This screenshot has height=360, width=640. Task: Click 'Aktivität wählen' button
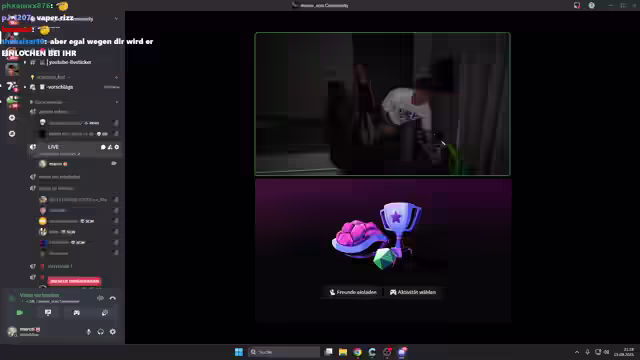coord(413,292)
